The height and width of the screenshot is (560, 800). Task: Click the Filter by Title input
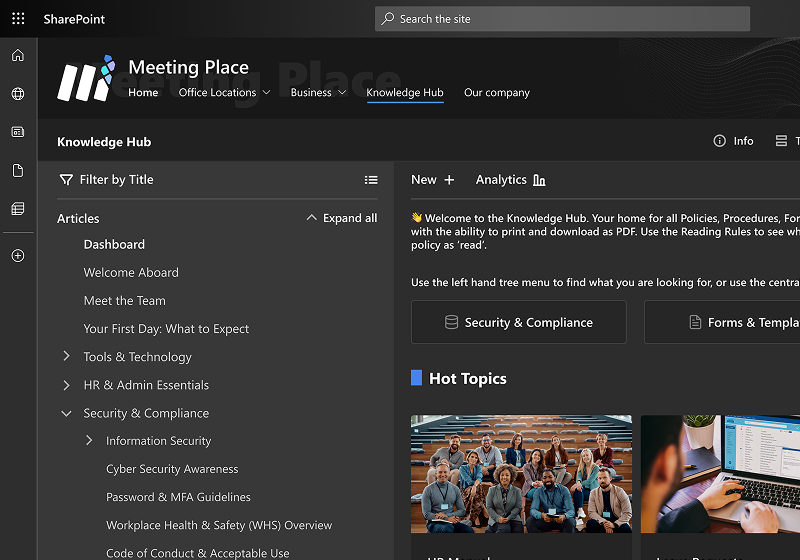(116, 180)
